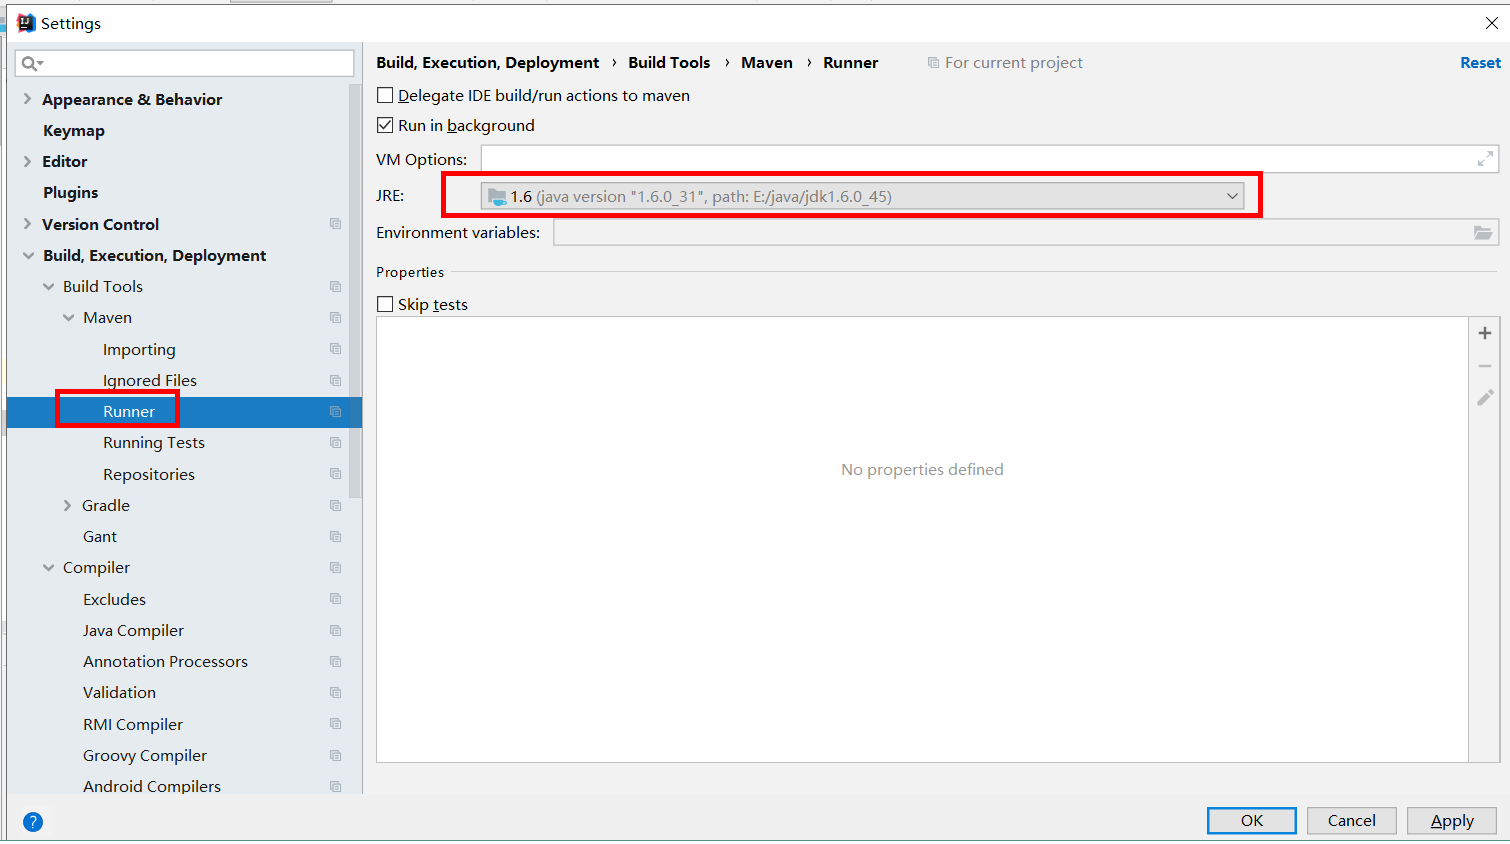Add a property with the plus icon

pyautogui.click(x=1485, y=333)
